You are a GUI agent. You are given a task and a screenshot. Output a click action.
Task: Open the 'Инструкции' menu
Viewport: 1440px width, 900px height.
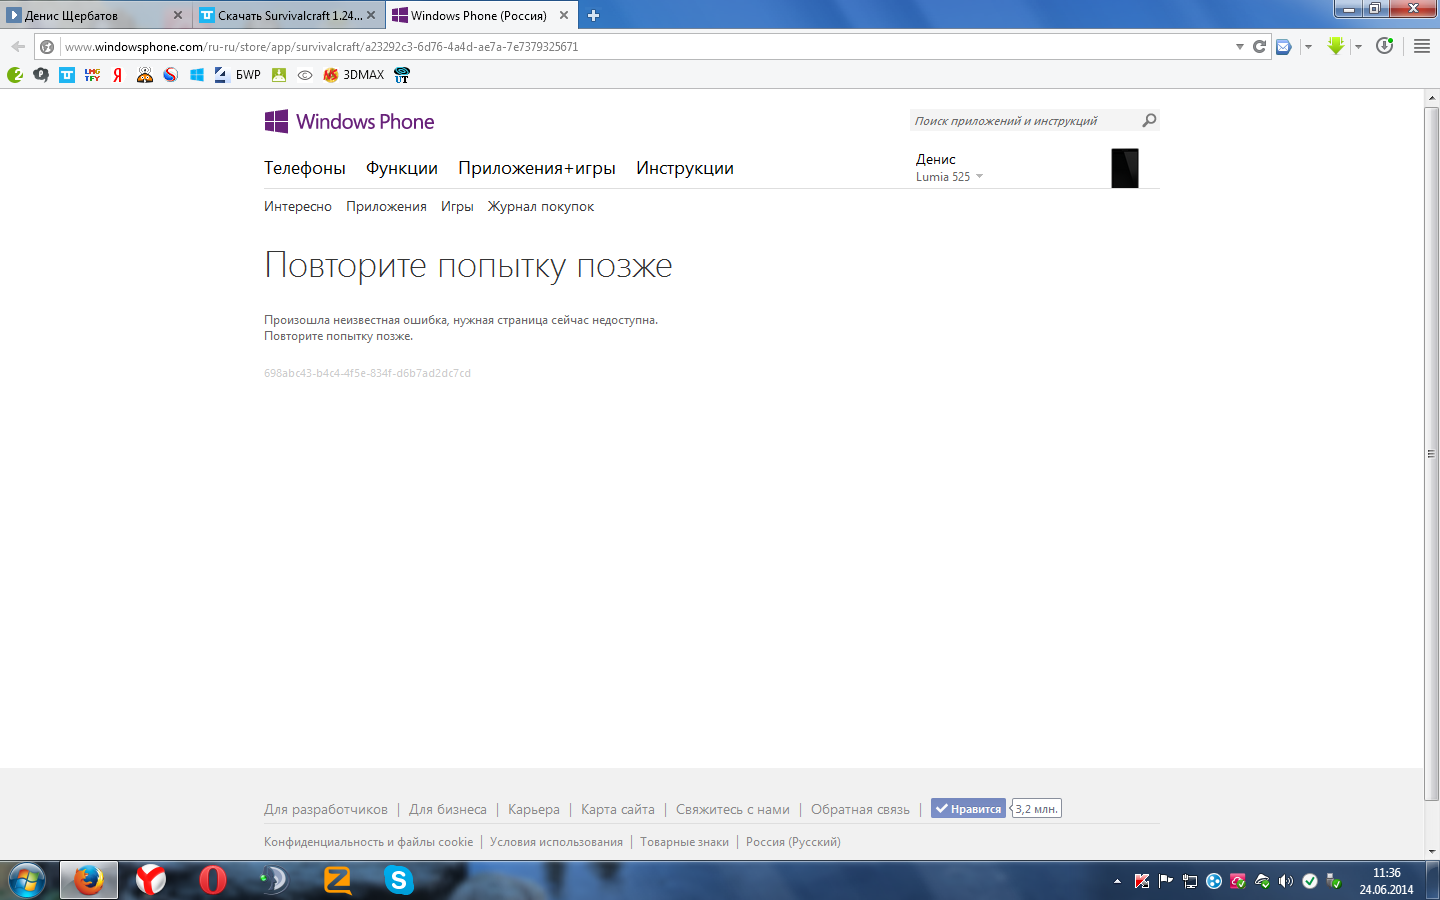(685, 168)
